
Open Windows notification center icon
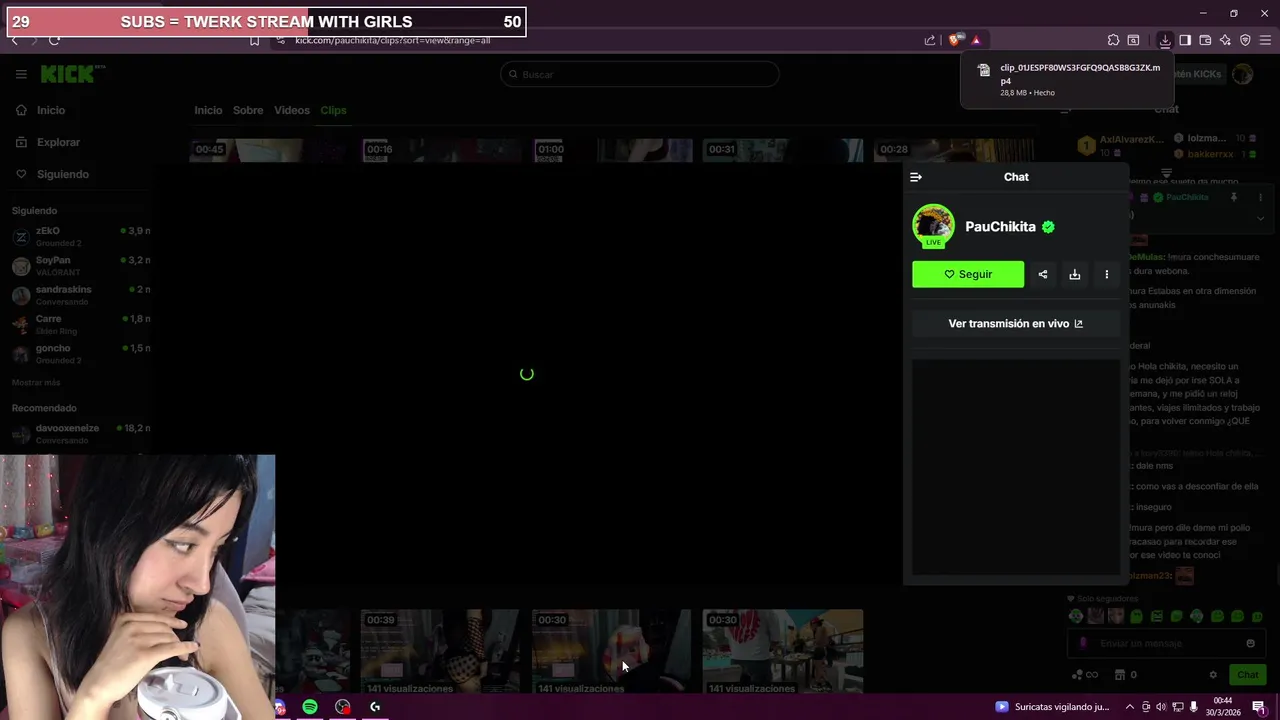(1258, 707)
